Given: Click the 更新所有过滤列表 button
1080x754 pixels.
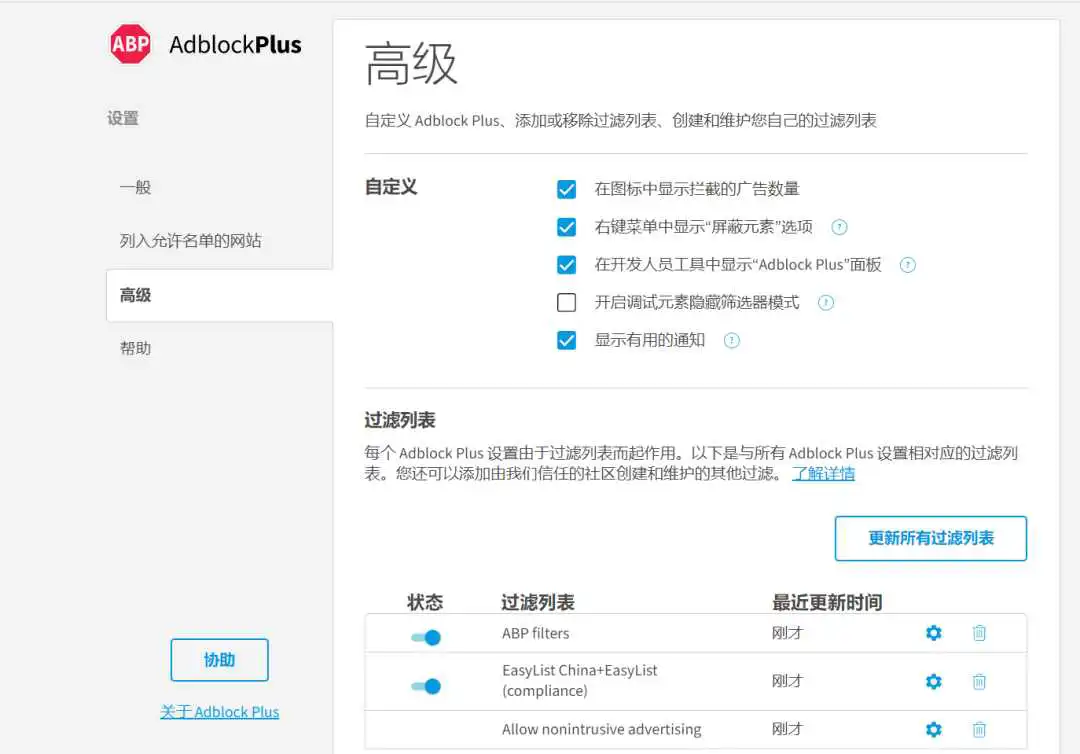Looking at the screenshot, I should tap(930, 539).
